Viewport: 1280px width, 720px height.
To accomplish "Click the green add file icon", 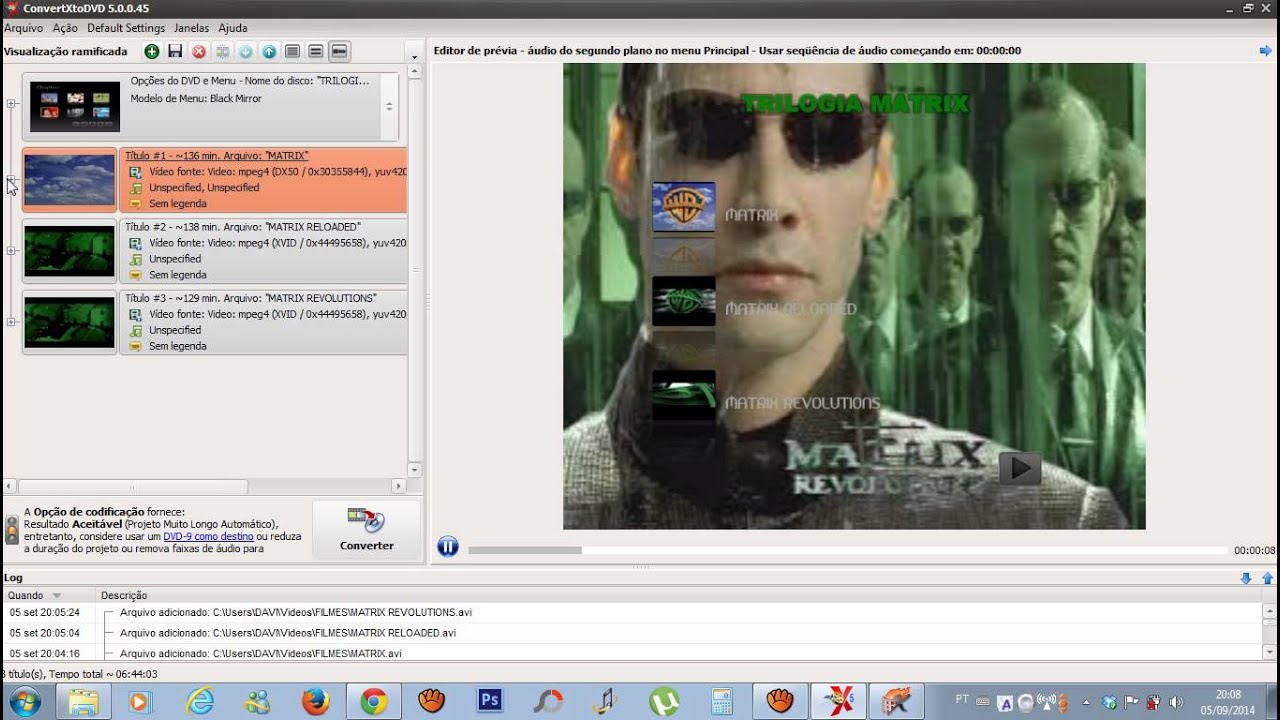I will click(x=152, y=51).
